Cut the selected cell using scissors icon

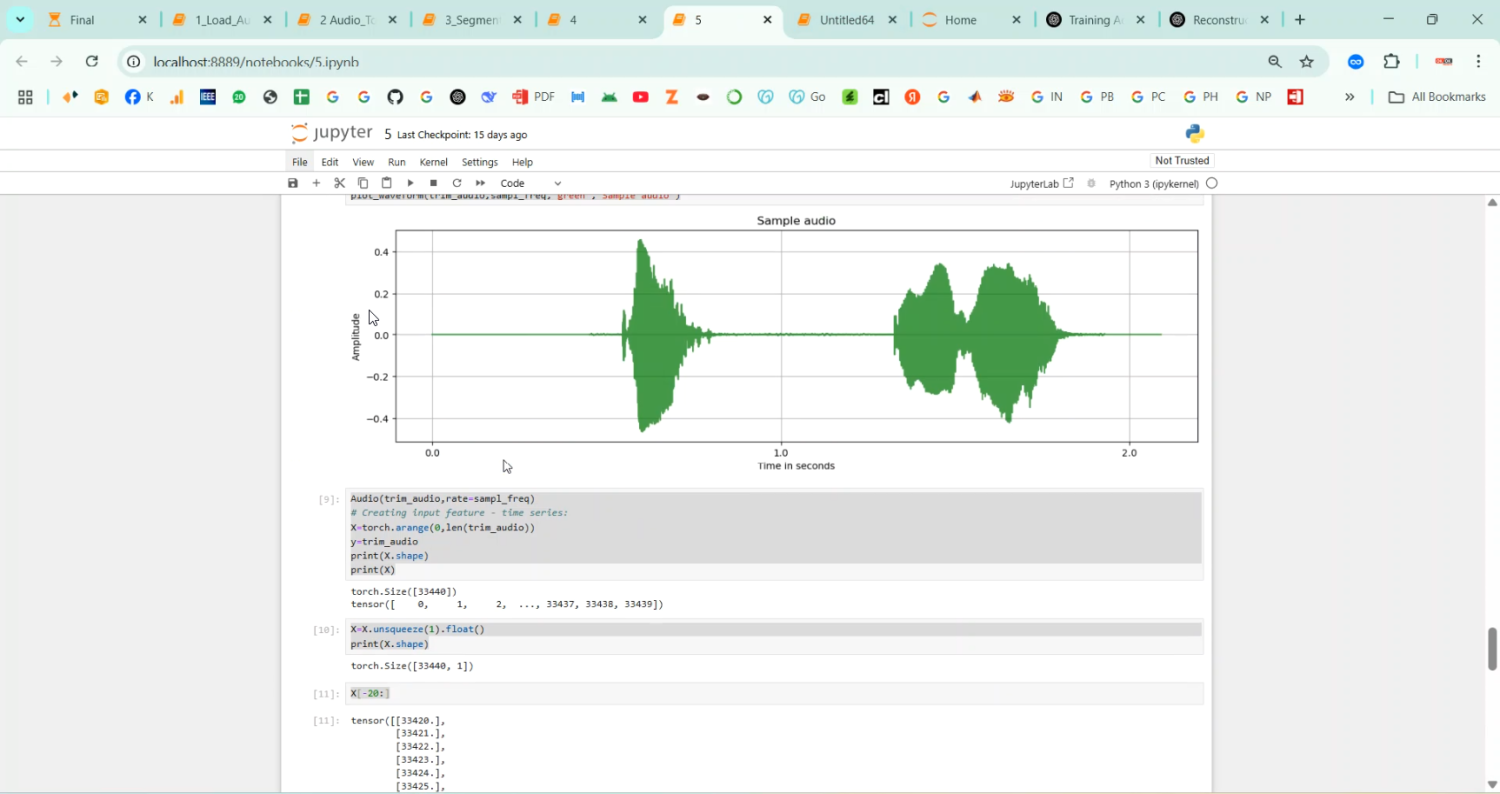[x=339, y=183]
